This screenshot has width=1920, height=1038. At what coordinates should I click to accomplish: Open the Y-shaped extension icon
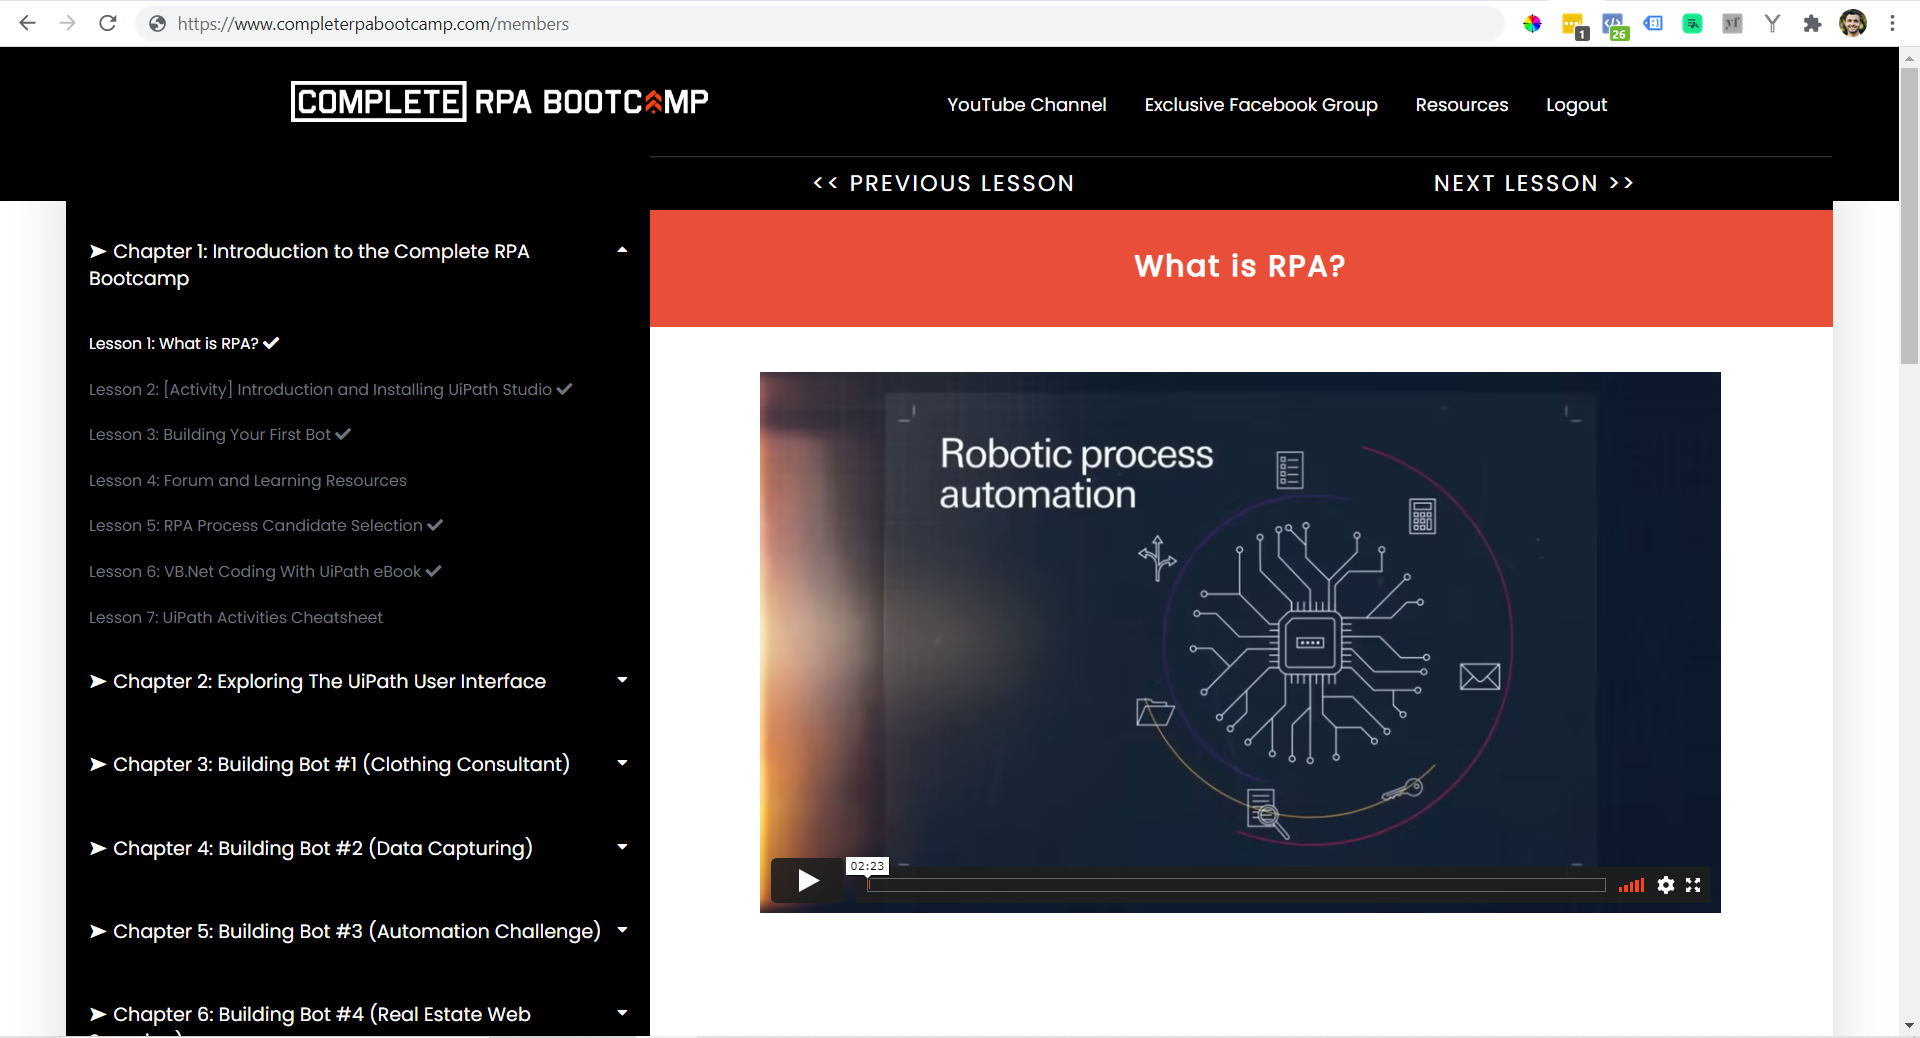pyautogui.click(x=1772, y=23)
